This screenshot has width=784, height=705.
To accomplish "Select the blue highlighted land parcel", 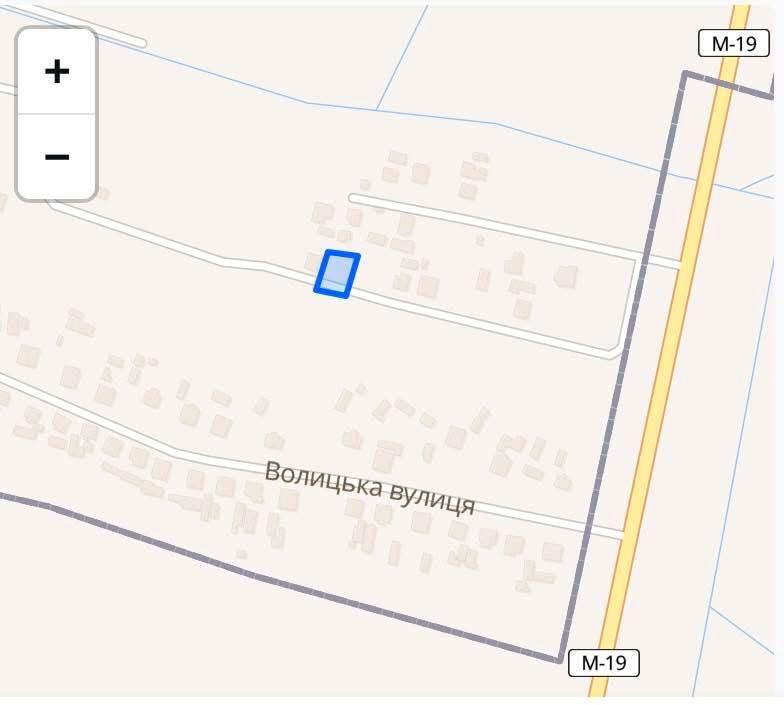I will 337,274.
